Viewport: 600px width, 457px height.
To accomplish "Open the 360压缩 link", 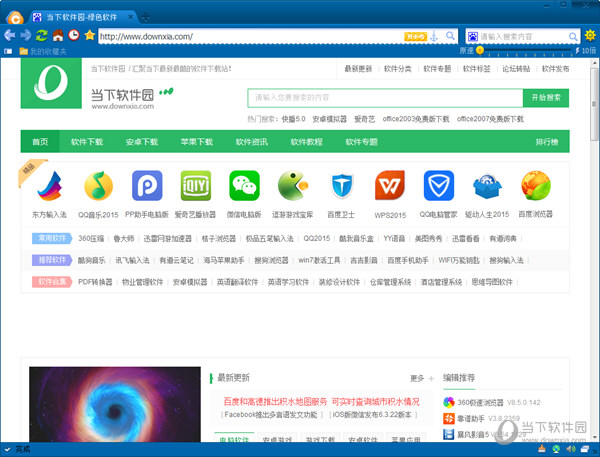I will [91, 238].
